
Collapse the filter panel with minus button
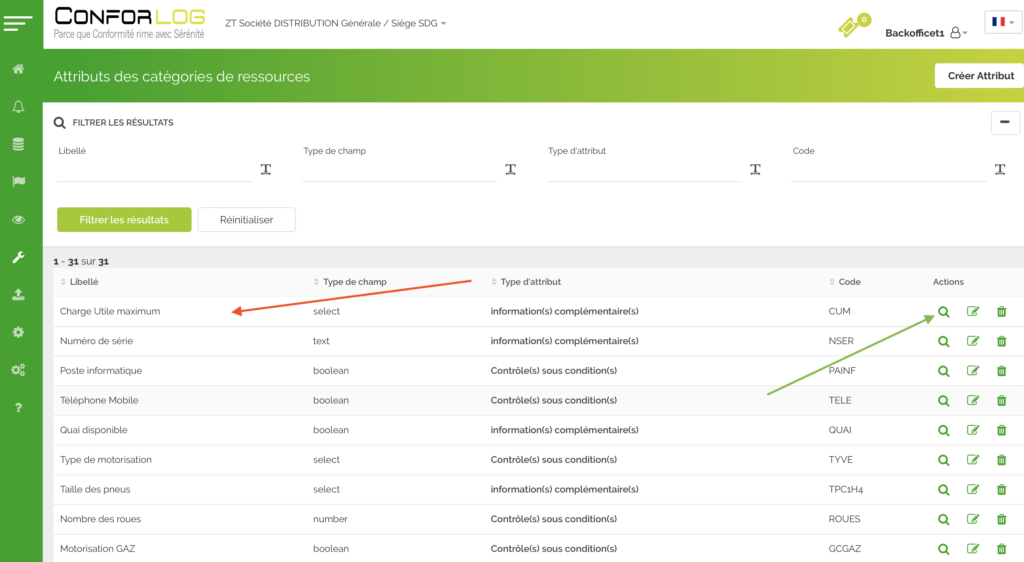(1004, 122)
